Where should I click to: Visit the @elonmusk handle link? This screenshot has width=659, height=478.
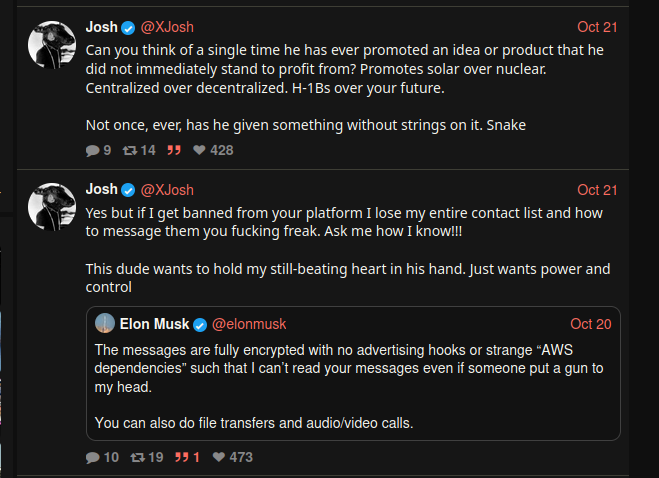pos(249,324)
